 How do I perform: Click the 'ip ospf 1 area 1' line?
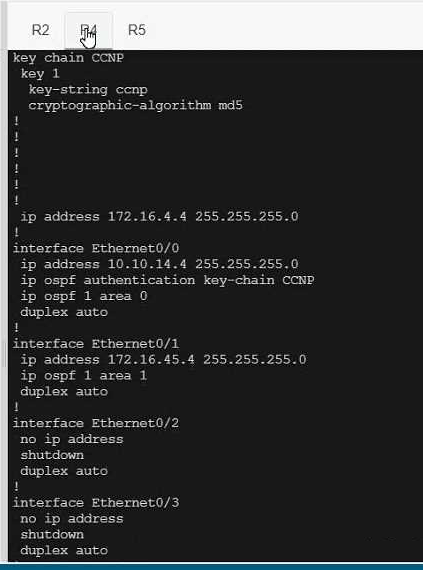tap(84, 376)
